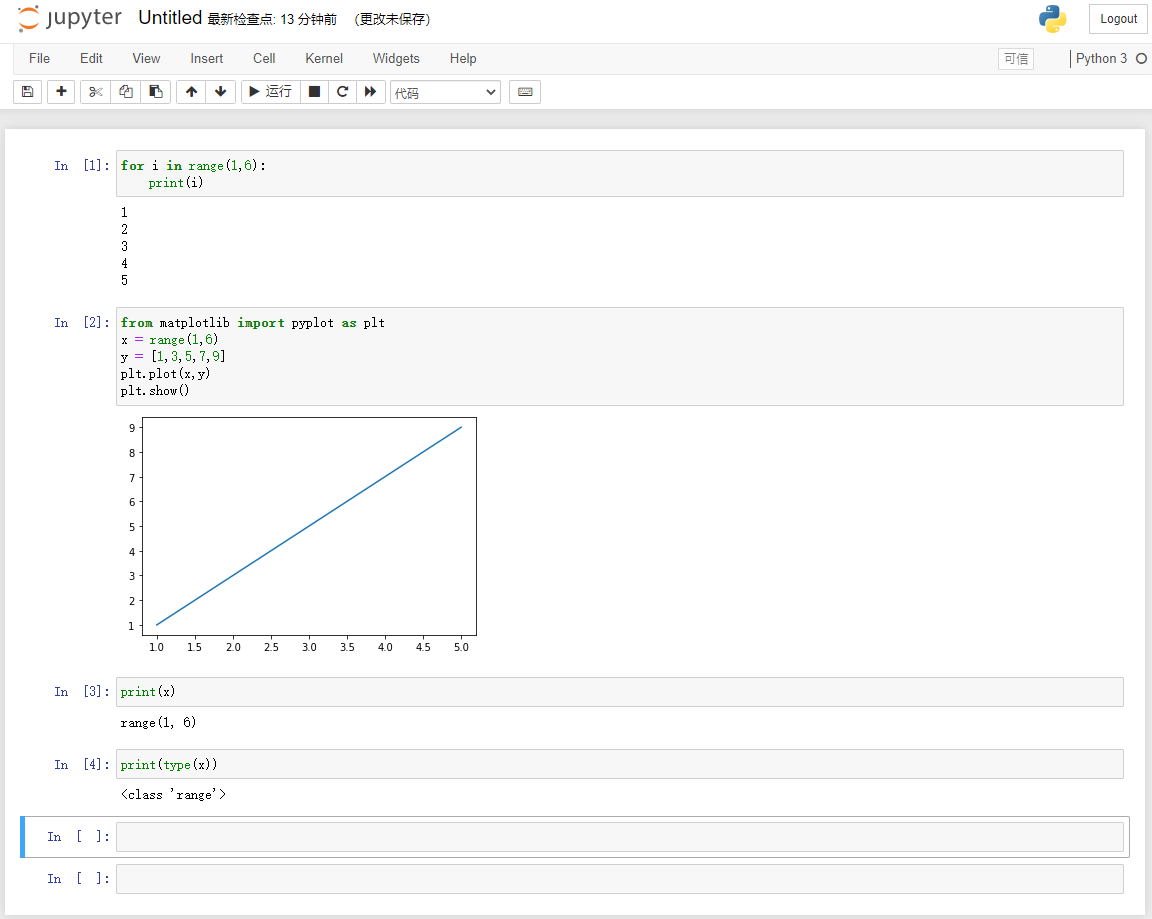
Task: Restart the kernel using circular arrow
Action: point(342,92)
